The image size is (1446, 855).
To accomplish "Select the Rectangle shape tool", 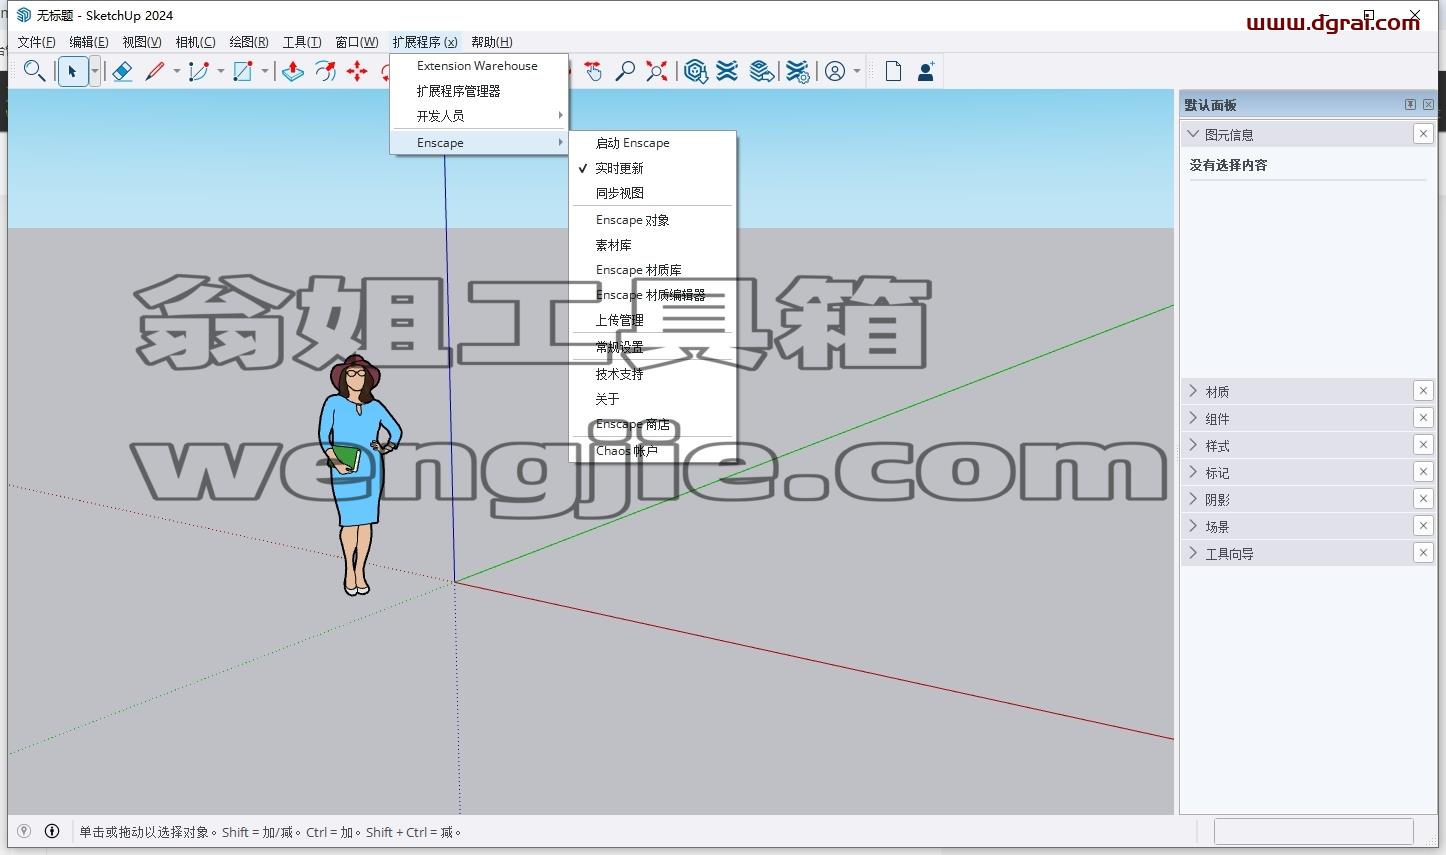I will click(x=243, y=71).
